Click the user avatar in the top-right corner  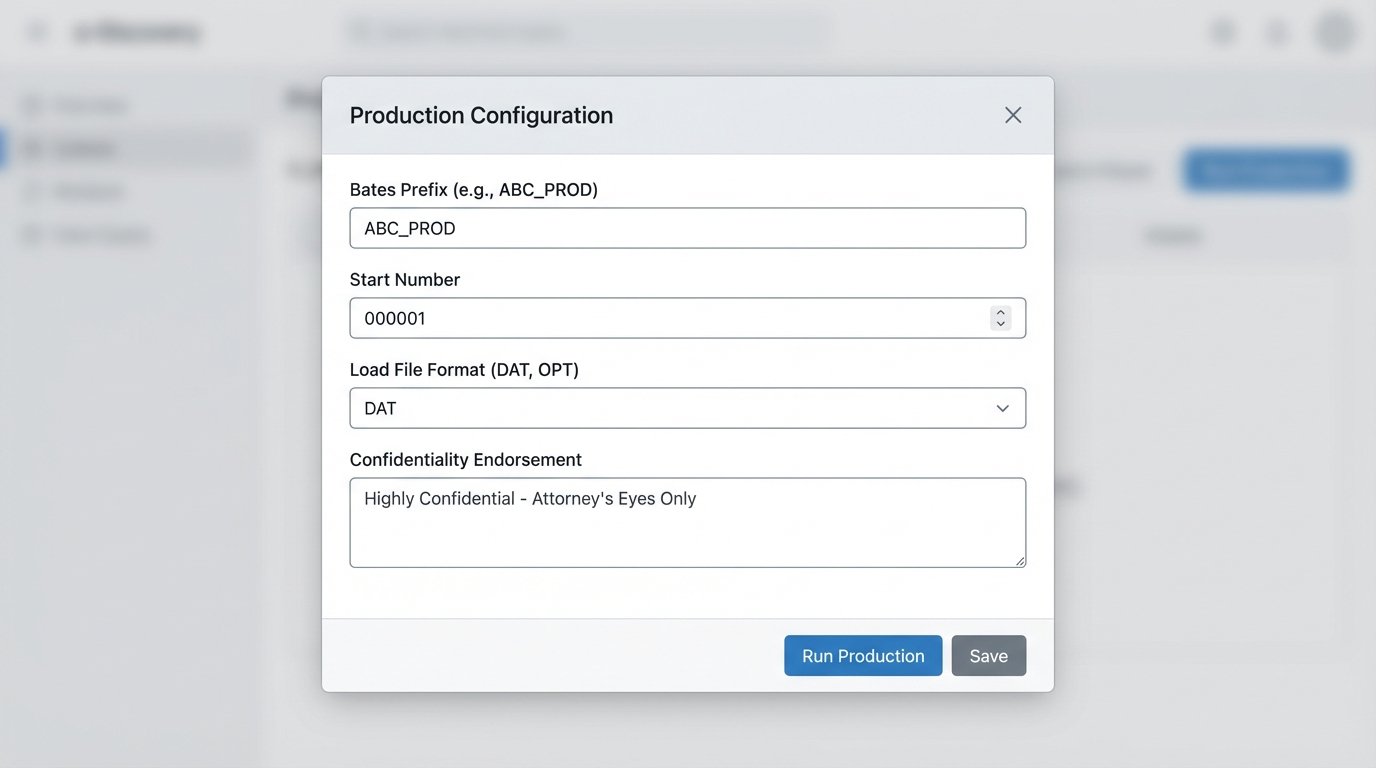[1335, 31]
